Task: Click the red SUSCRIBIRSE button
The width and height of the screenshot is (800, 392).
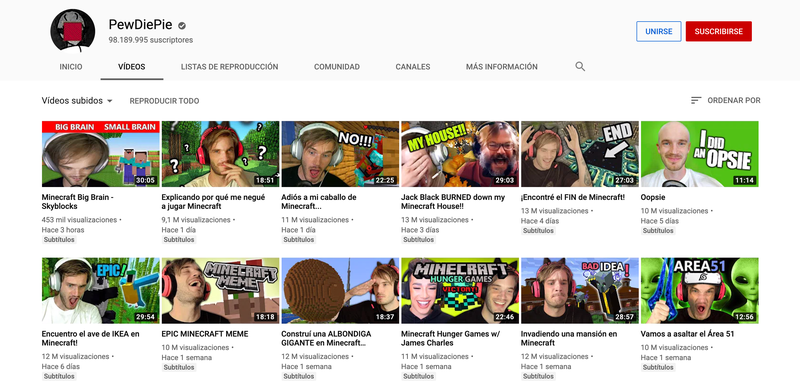Action: pos(718,31)
